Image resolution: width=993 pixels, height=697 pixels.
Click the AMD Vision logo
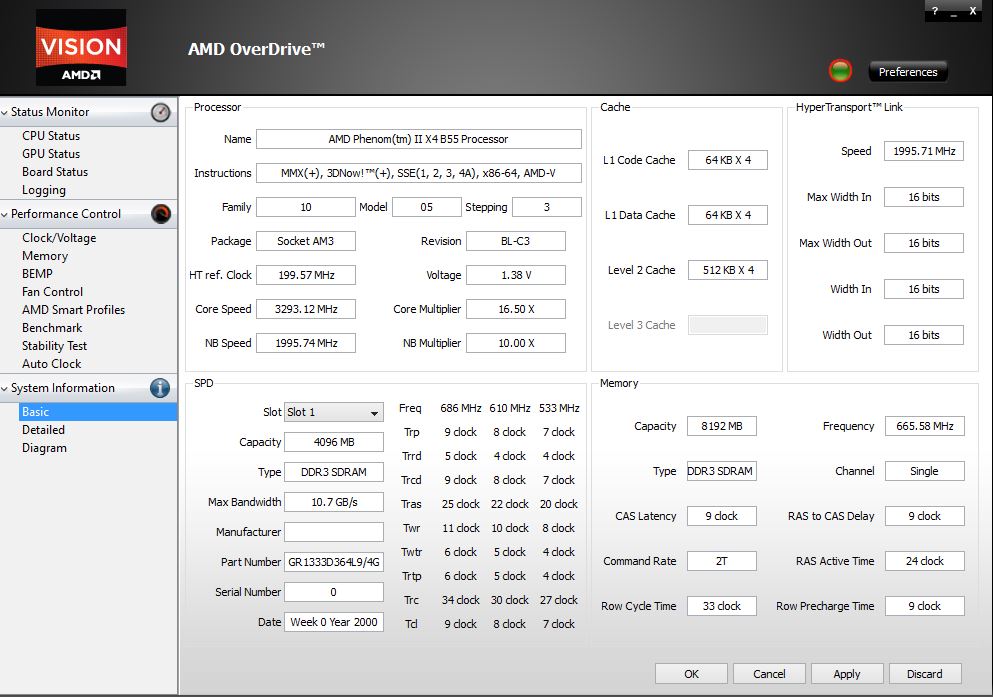81,47
